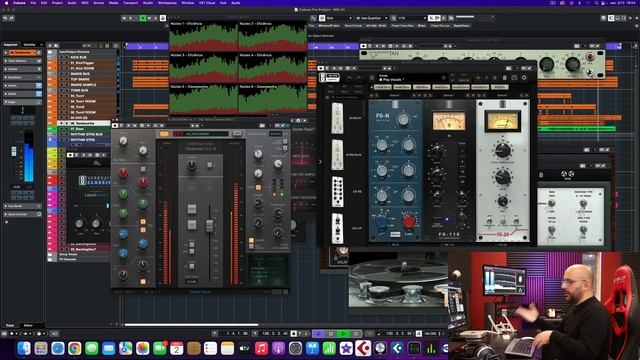The image size is (640, 360).
Task: Click the camera snapshot icon in Virtual Mix Rack
Action: pyautogui.click(x=514, y=78)
